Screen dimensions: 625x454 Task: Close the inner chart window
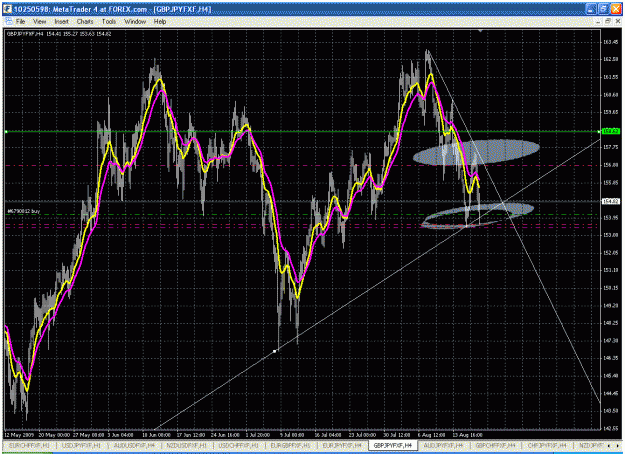coord(617,22)
